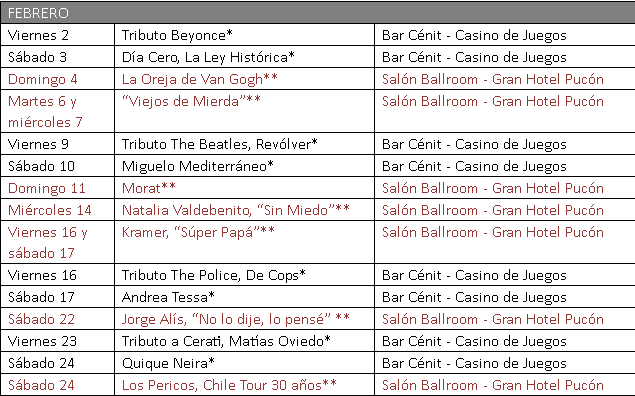The height and width of the screenshot is (396, 635).
Task: Click Tributo a Cerati, Matías Oviedo* cell
Action: pyautogui.click(x=245, y=341)
